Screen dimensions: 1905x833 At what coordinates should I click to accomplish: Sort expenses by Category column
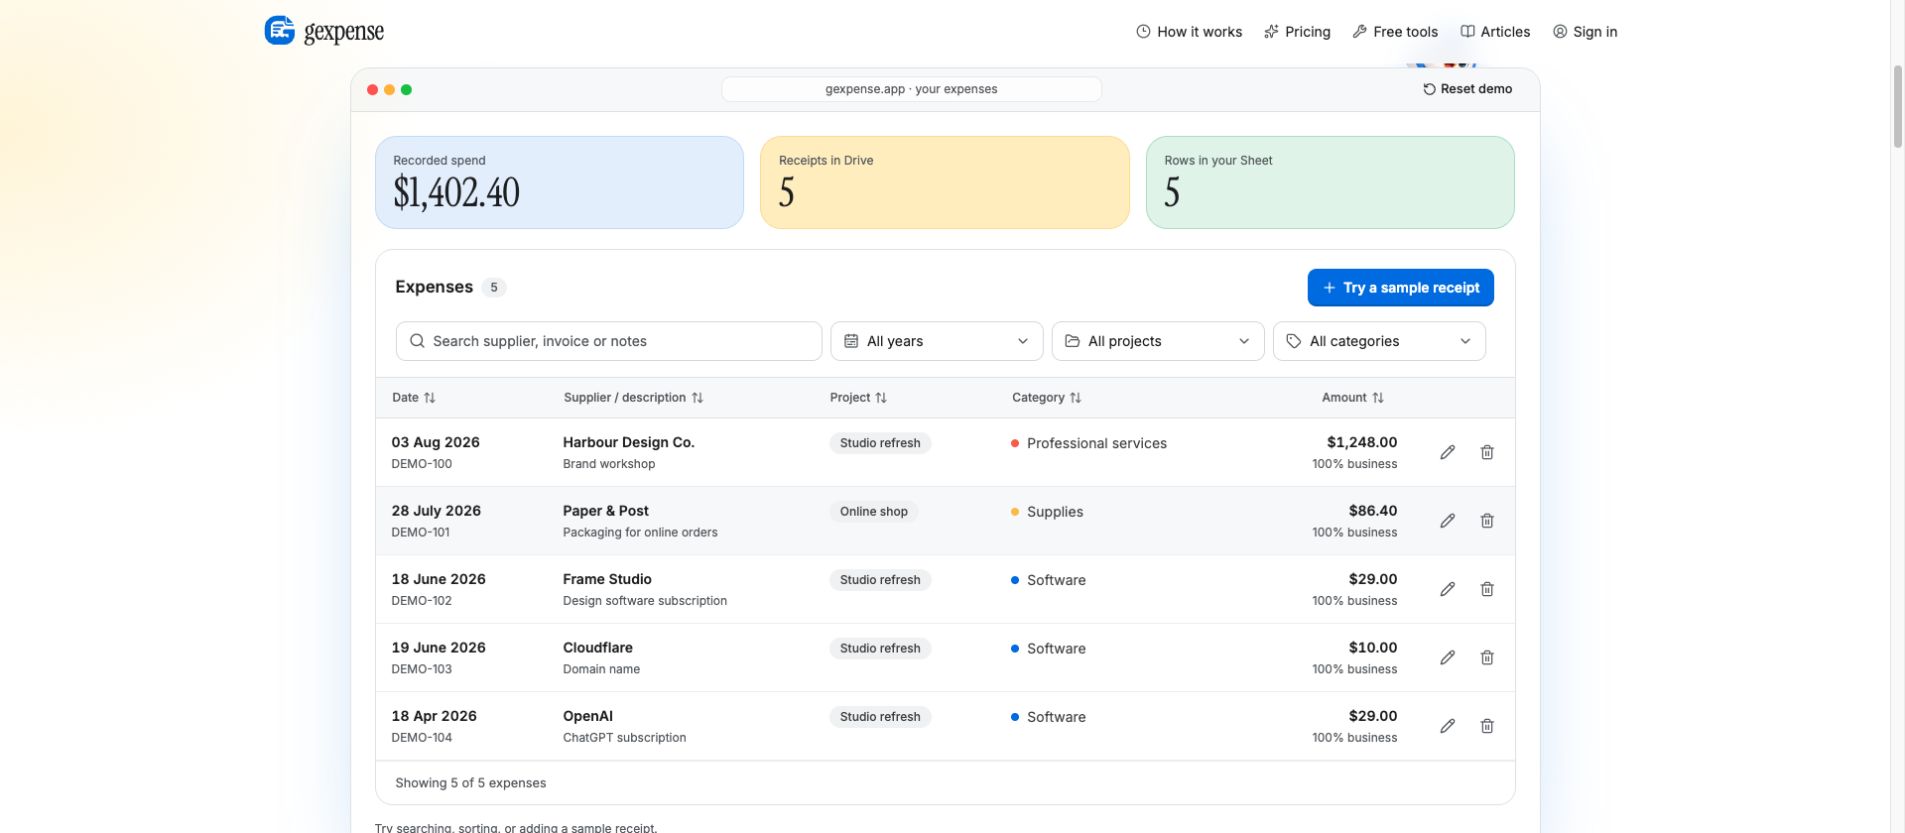1046,397
